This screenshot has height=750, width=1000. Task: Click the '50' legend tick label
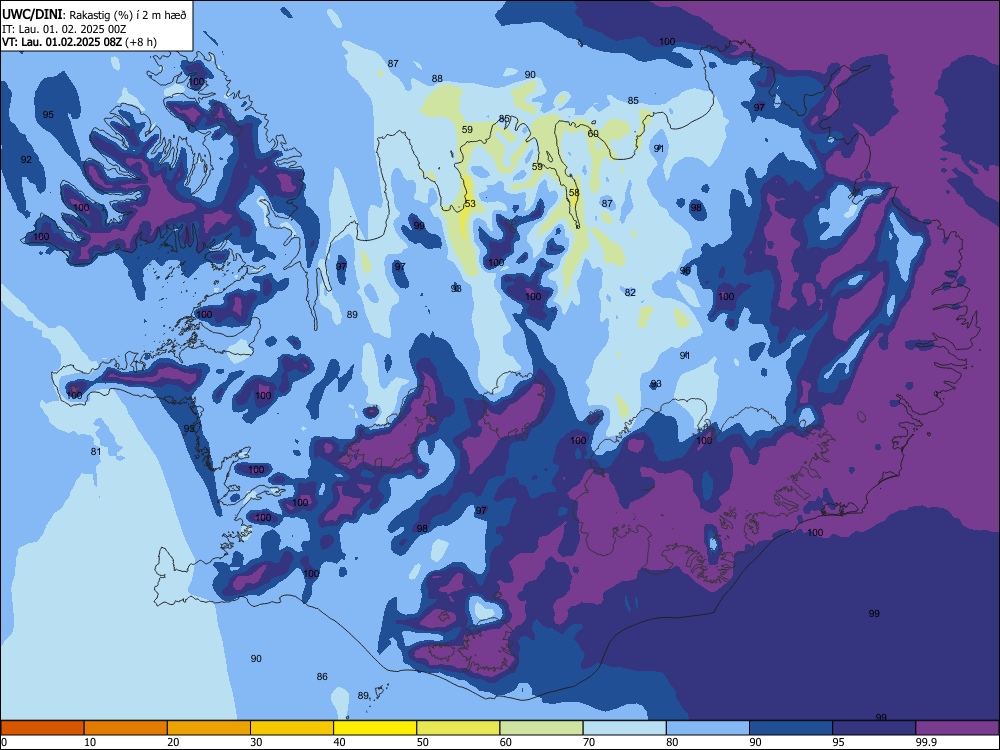[423, 742]
